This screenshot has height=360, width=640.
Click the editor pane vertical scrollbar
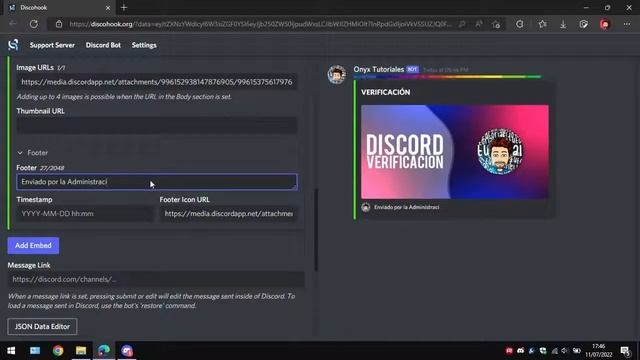[x=316, y=229]
